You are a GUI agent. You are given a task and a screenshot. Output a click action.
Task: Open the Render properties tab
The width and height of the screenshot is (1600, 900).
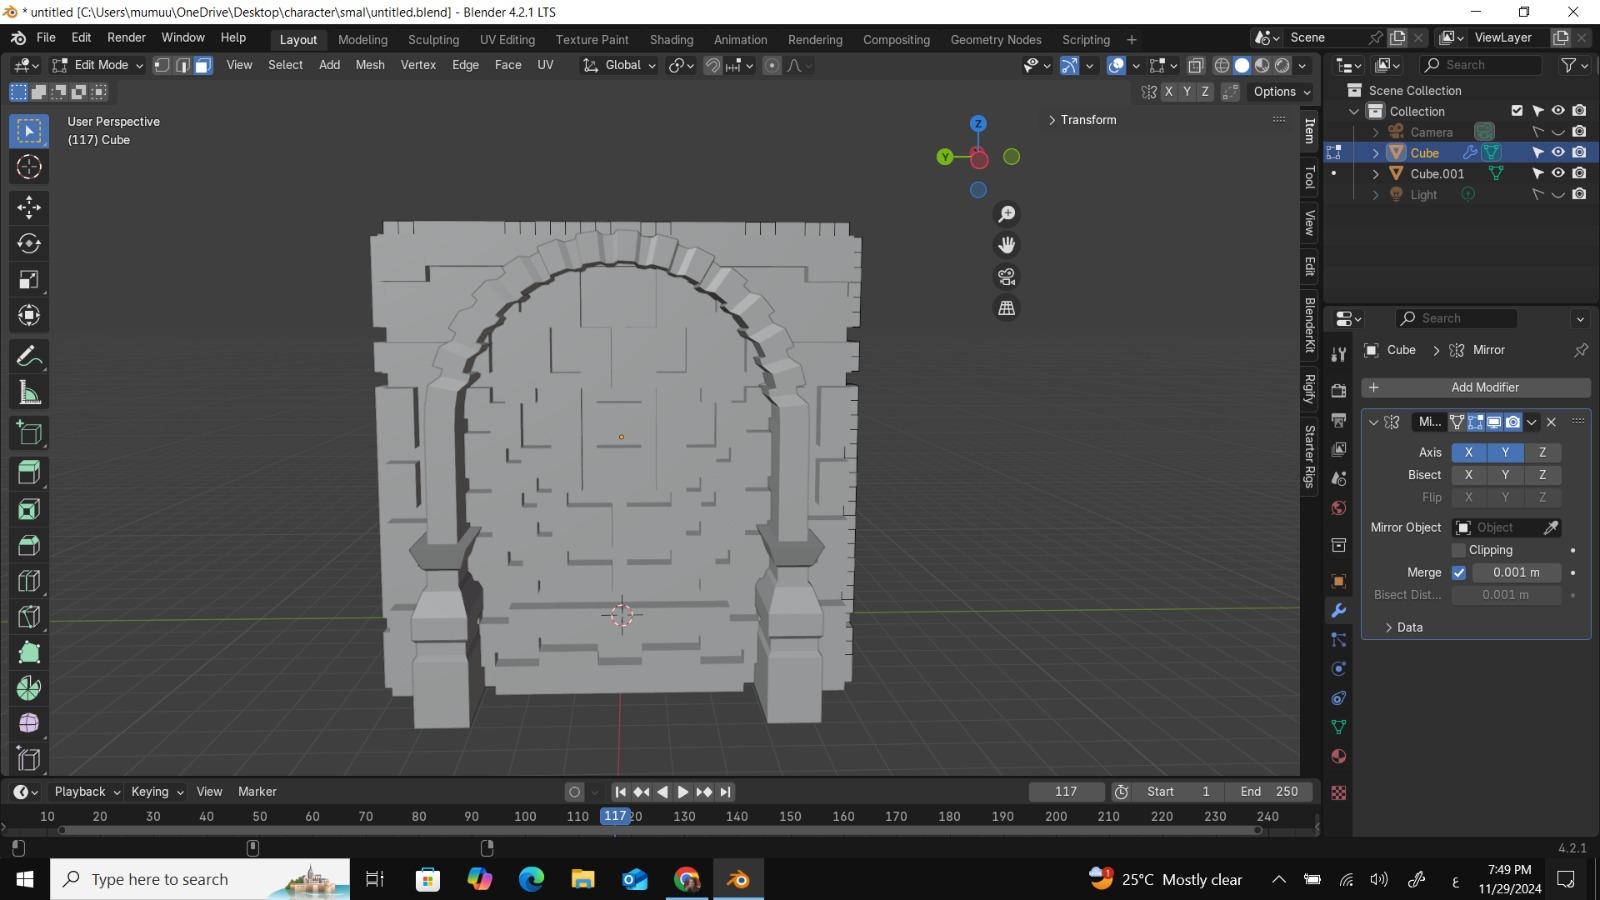pyautogui.click(x=1338, y=390)
